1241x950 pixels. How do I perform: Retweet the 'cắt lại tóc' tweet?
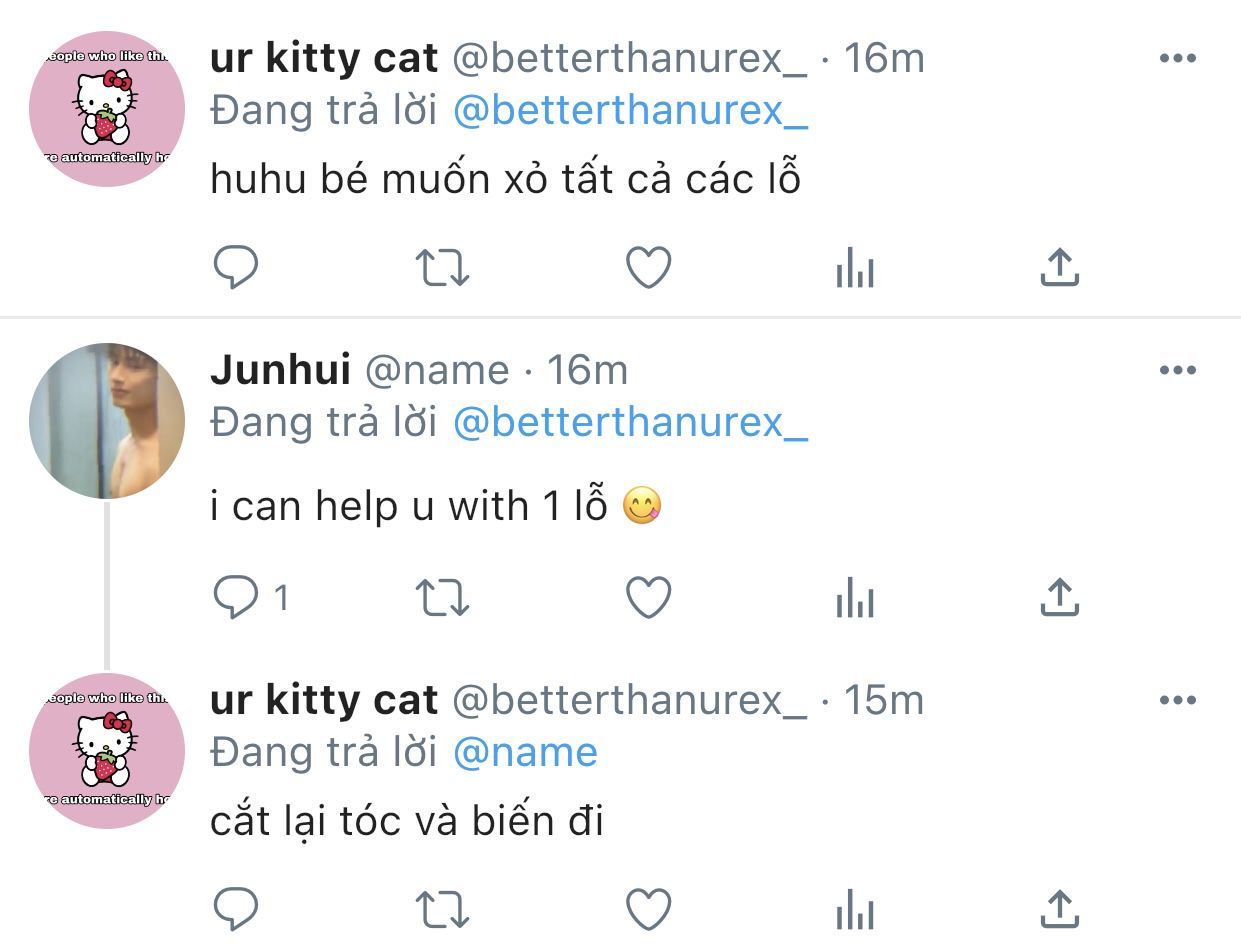tap(441, 909)
